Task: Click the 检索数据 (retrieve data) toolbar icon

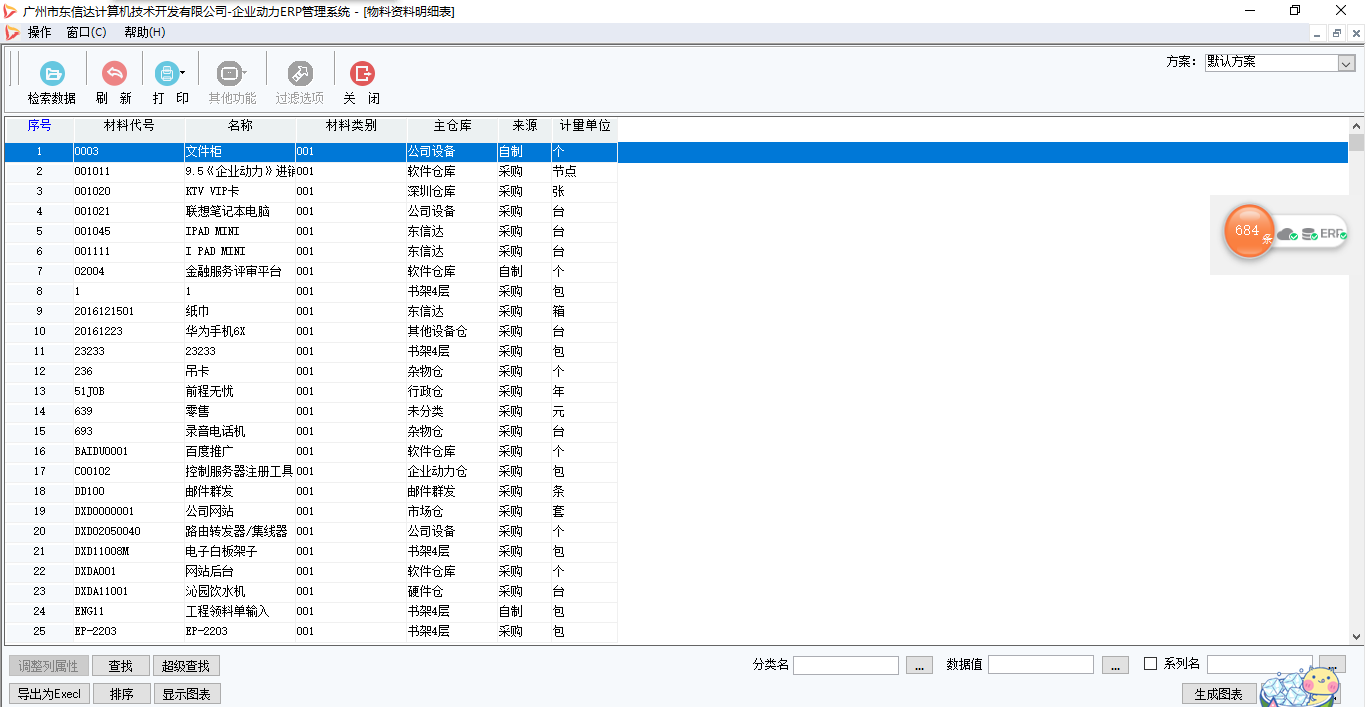Action: 51,74
